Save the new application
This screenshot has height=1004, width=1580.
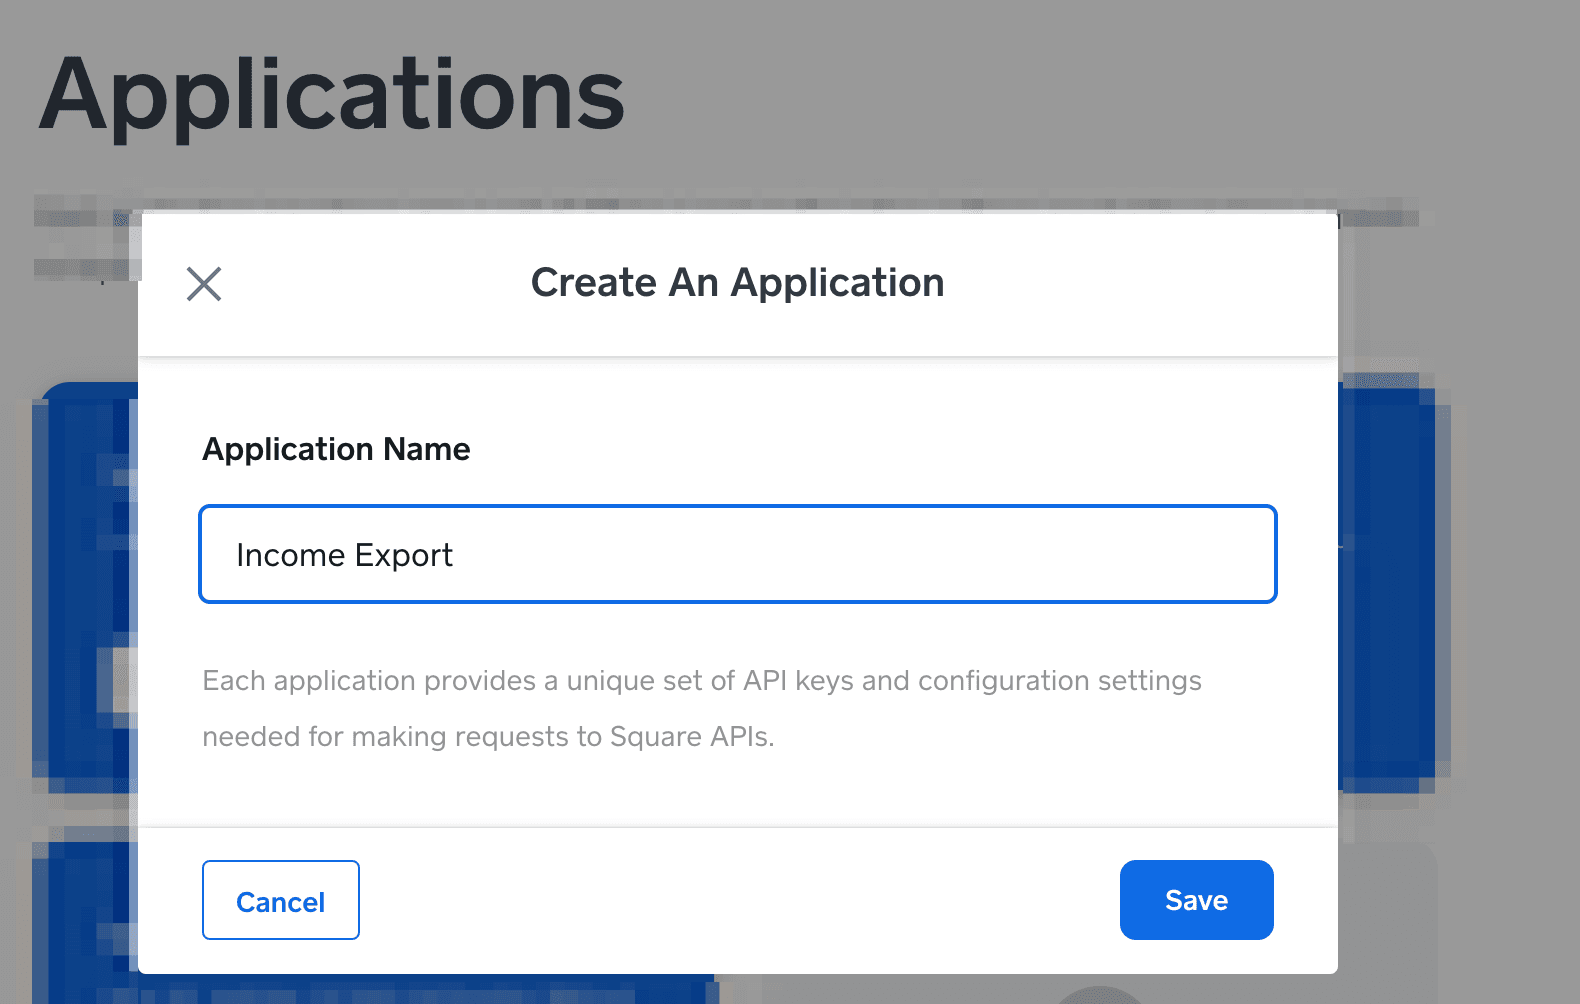click(x=1196, y=900)
